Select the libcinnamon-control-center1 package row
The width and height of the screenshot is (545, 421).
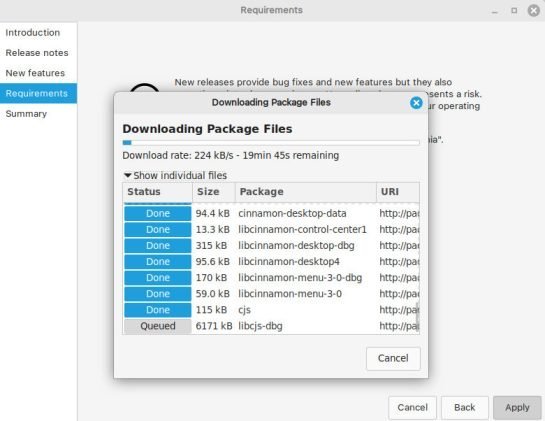tap(271, 229)
